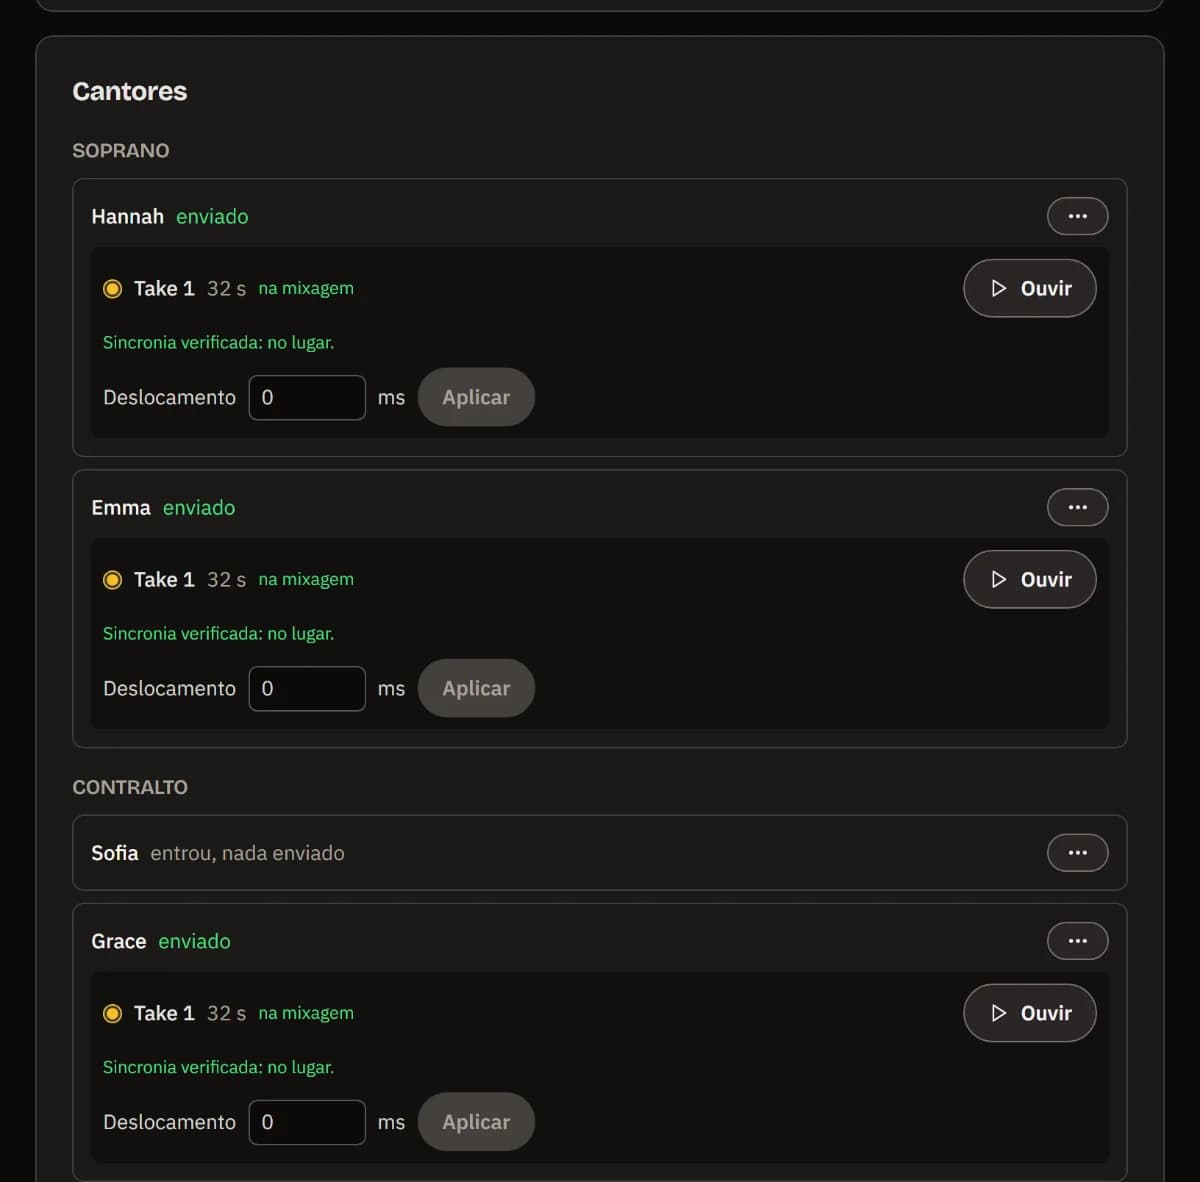Image resolution: width=1200 pixels, height=1182 pixels.
Task: Click Hannah's Deslocamento offset input field
Action: click(307, 397)
